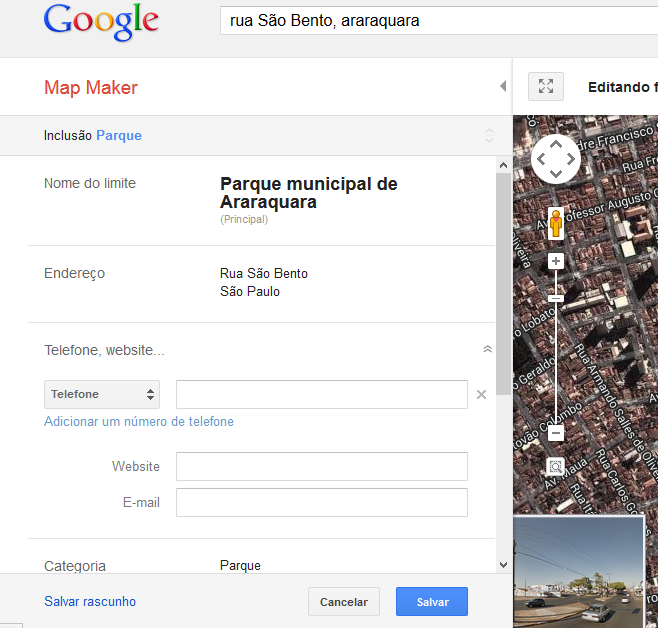Click the Website input field
Viewport: 658px width, 628px height.
(322, 466)
